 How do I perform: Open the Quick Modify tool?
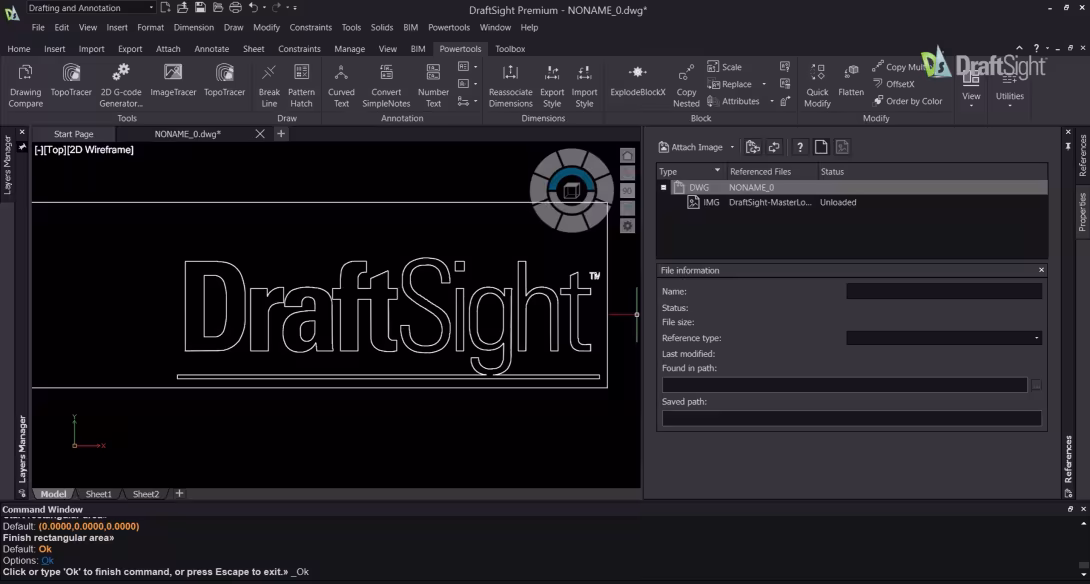click(817, 86)
